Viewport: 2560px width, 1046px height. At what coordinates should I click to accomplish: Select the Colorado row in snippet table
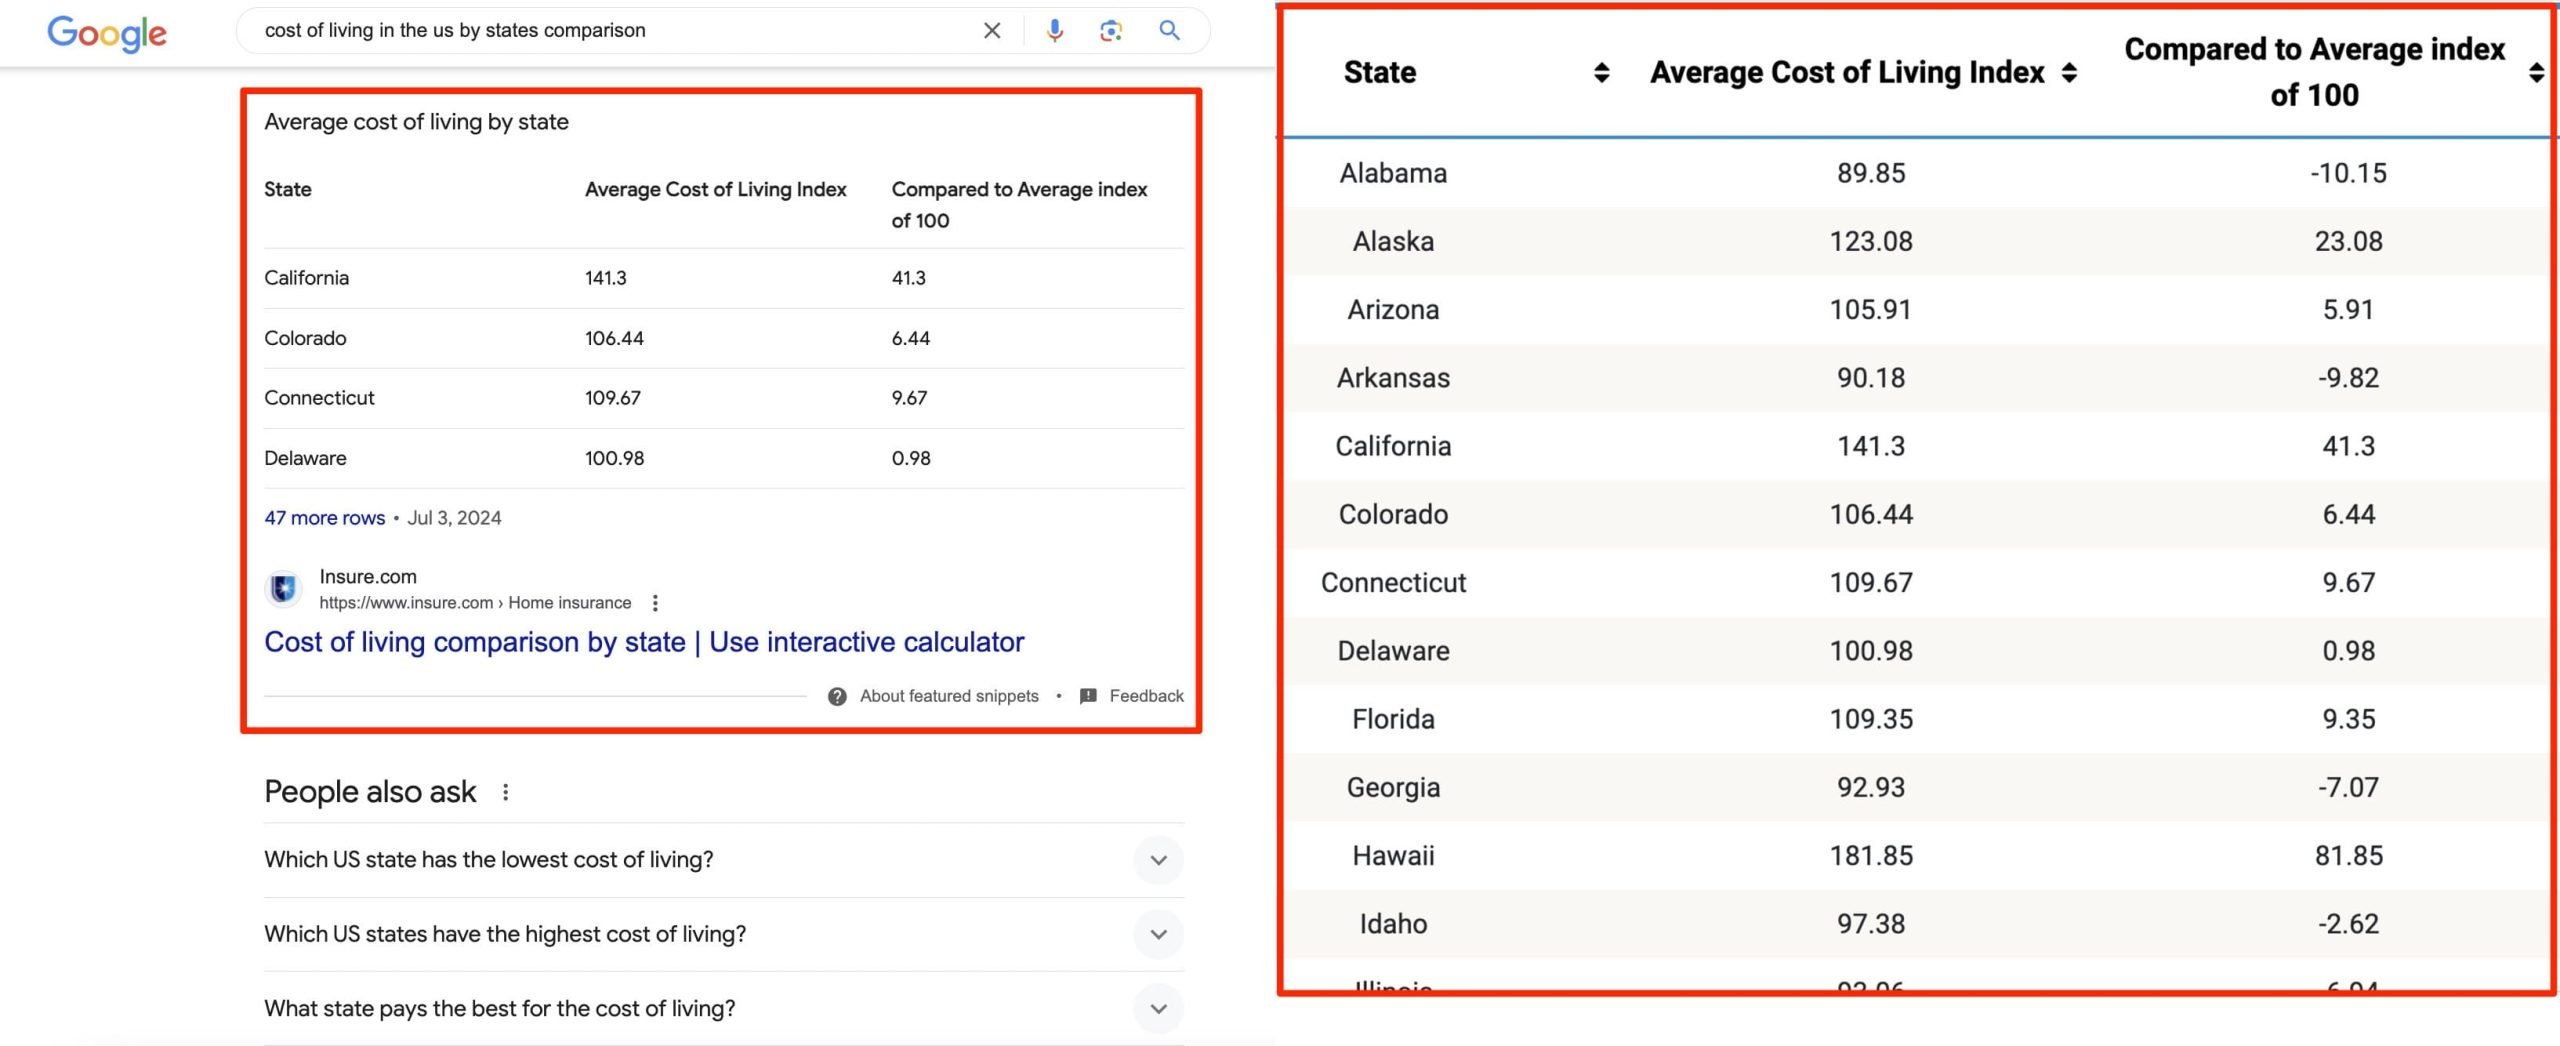[724, 338]
